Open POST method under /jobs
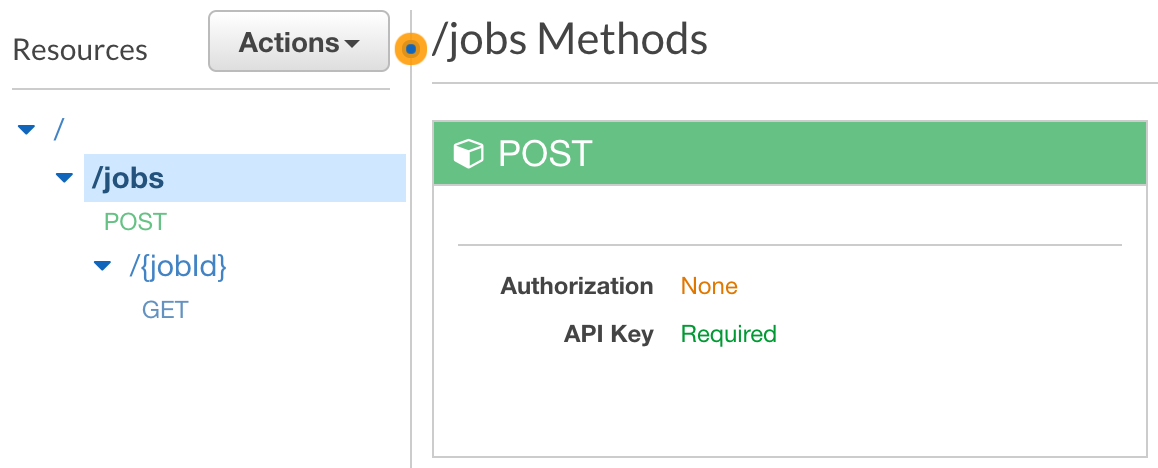This screenshot has height=468, width=1158. (x=135, y=222)
